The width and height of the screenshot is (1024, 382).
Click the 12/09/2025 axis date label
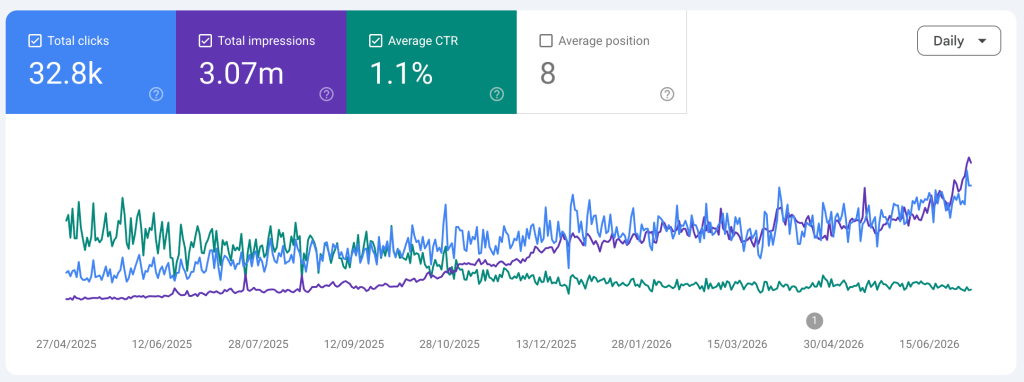354,344
